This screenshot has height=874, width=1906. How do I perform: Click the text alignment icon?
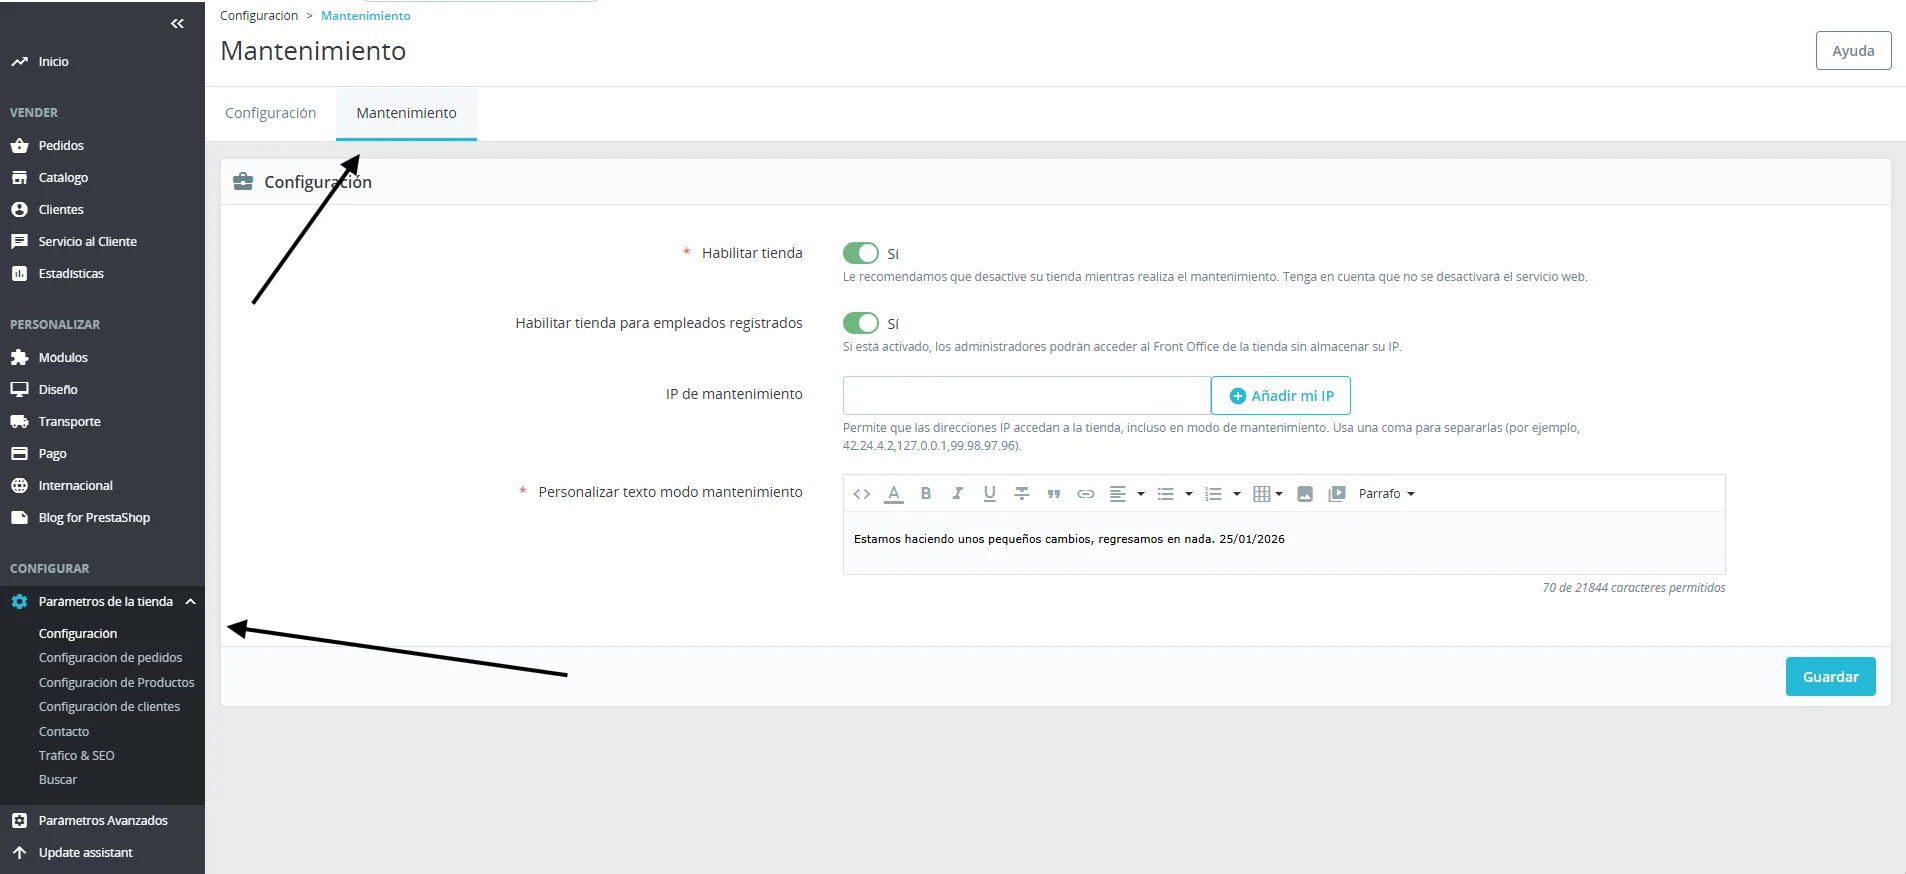click(x=1118, y=494)
